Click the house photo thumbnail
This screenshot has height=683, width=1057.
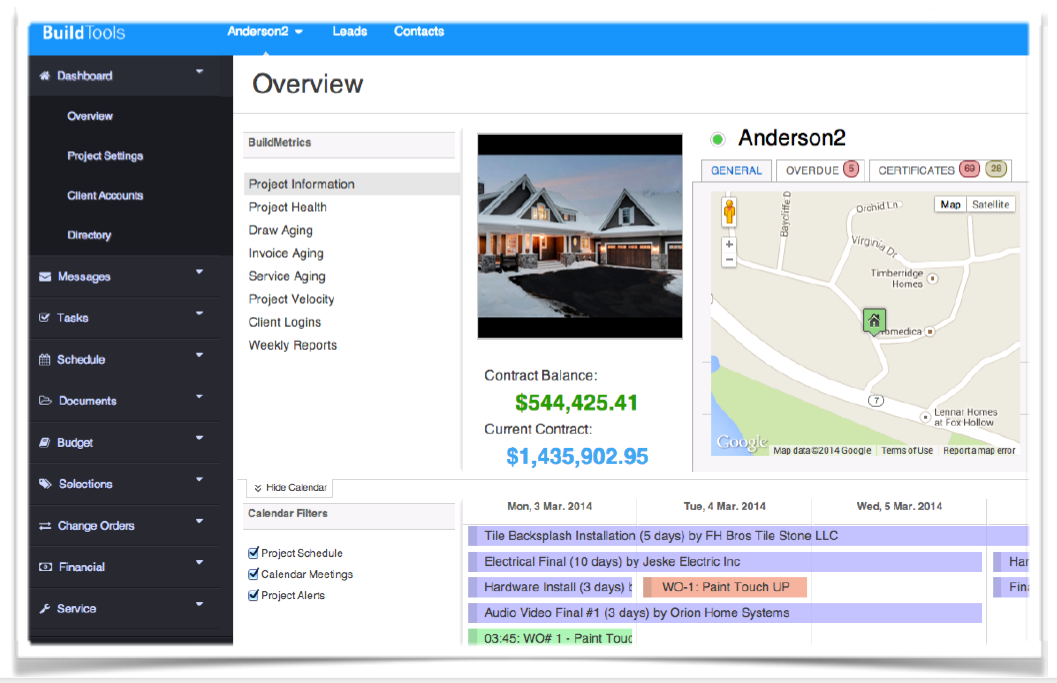point(579,236)
